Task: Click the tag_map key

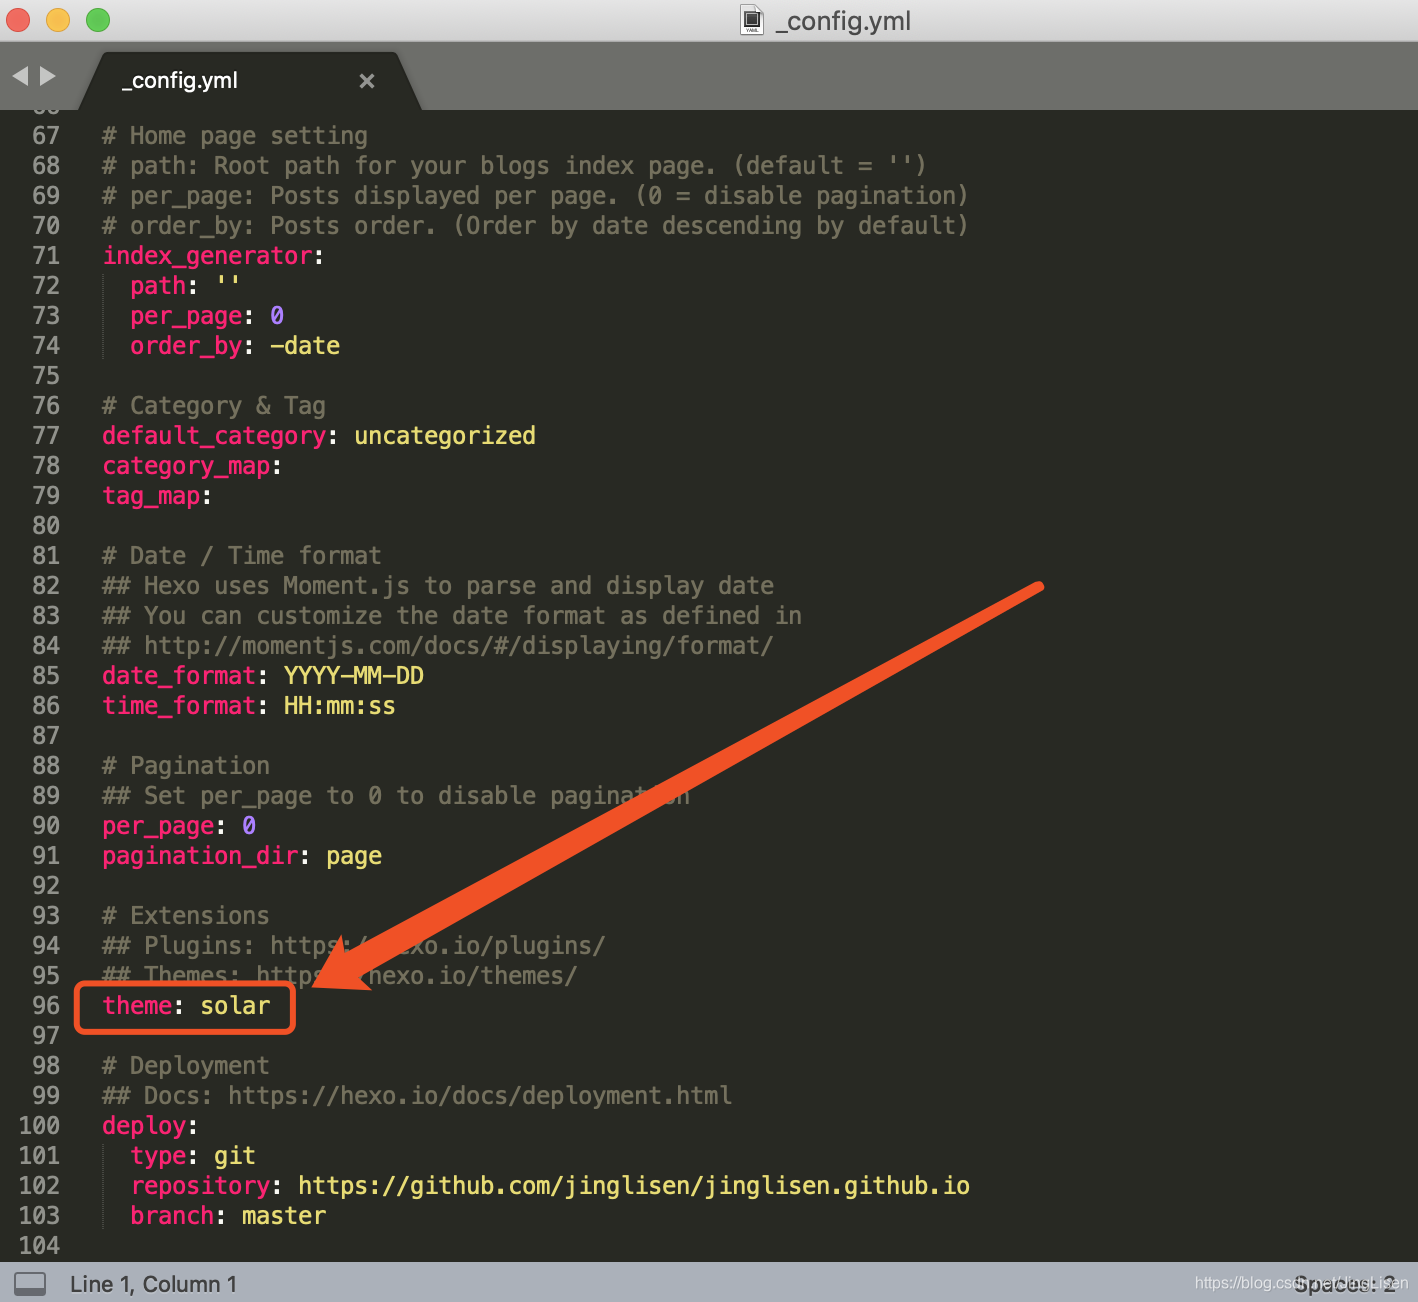Action: coord(151,496)
